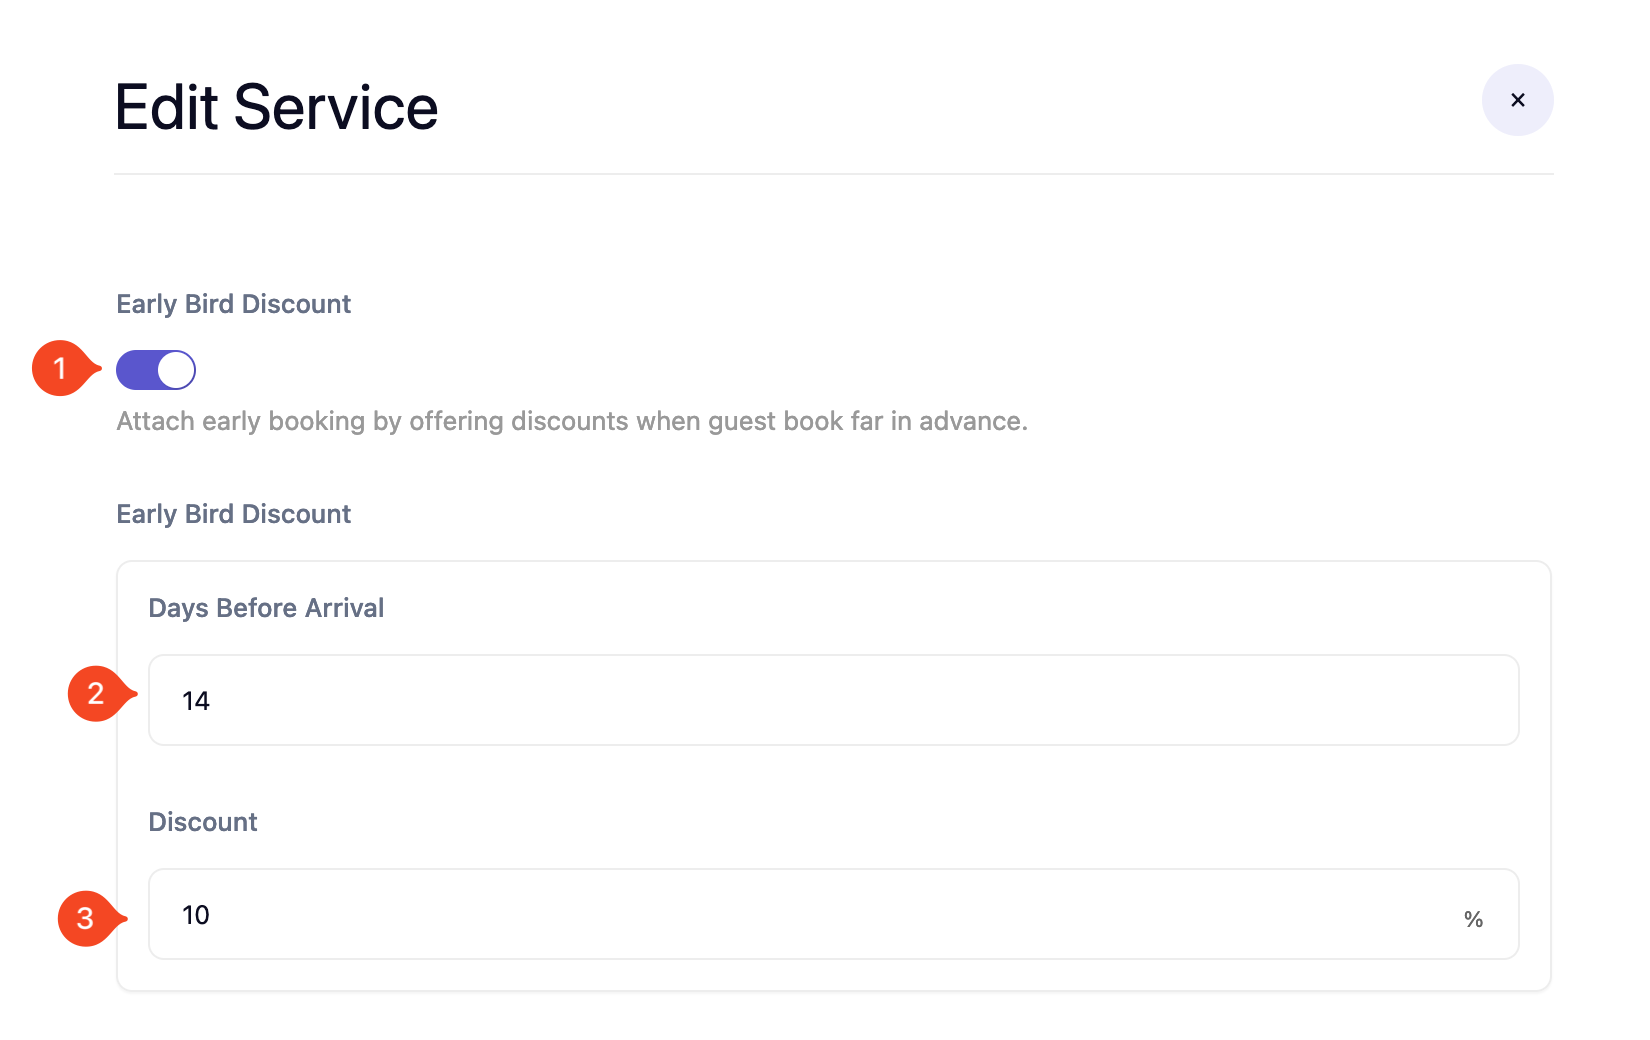The height and width of the screenshot is (1040, 1650).
Task: Click the percent symbol in Discount field
Action: click(x=1473, y=919)
